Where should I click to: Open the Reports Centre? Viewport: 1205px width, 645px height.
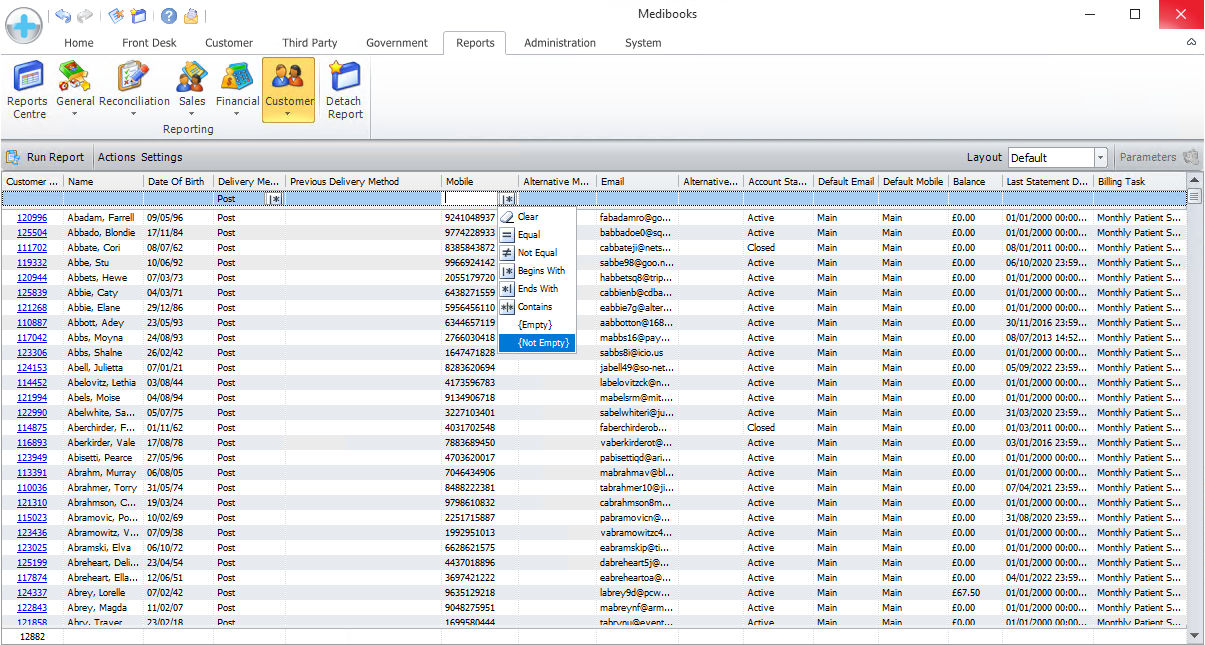pyautogui.click(x=27, y=89)
